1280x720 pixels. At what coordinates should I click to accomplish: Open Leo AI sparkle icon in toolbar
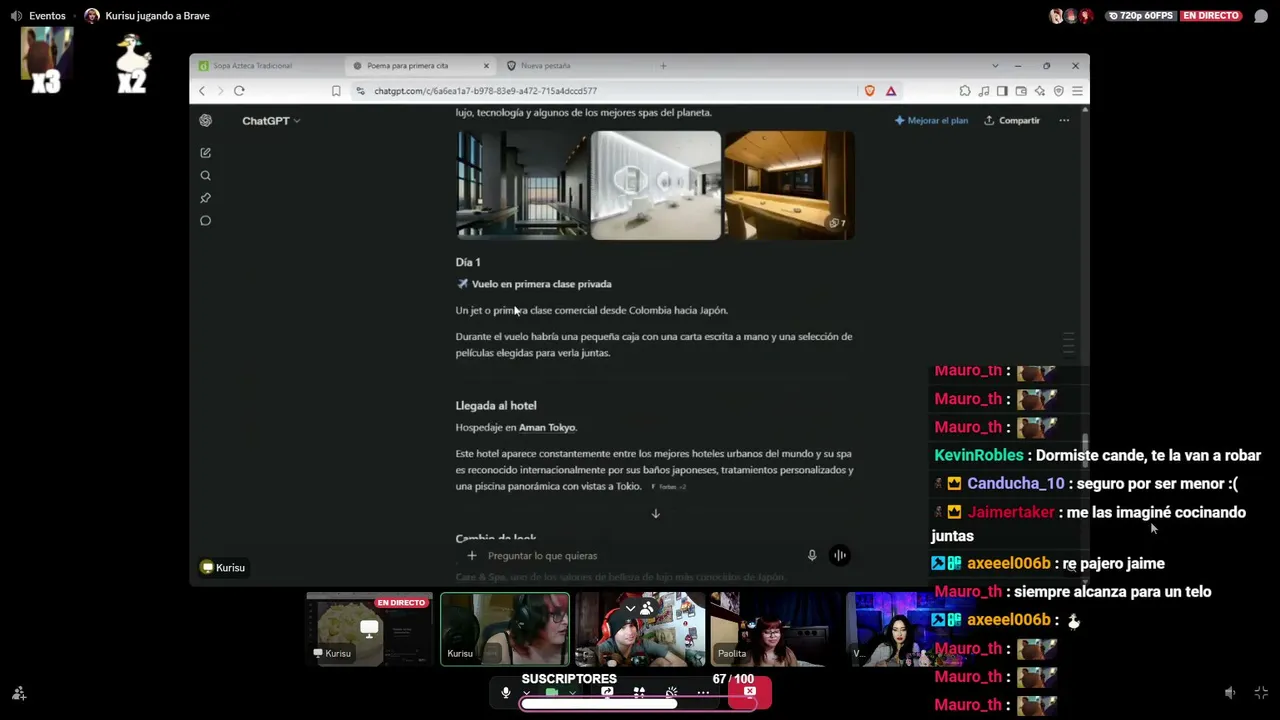(1040, 91)
